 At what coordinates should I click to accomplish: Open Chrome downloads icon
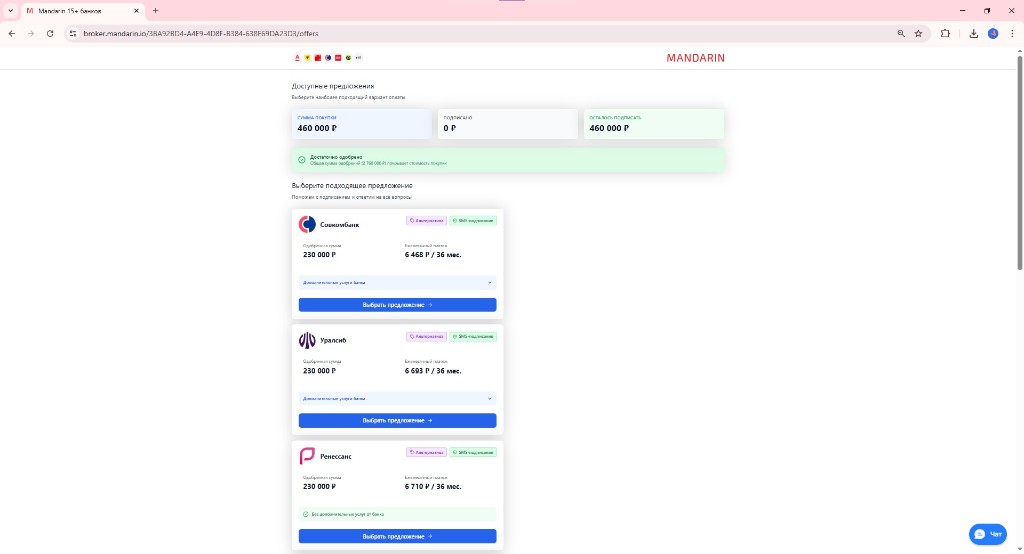973,33
